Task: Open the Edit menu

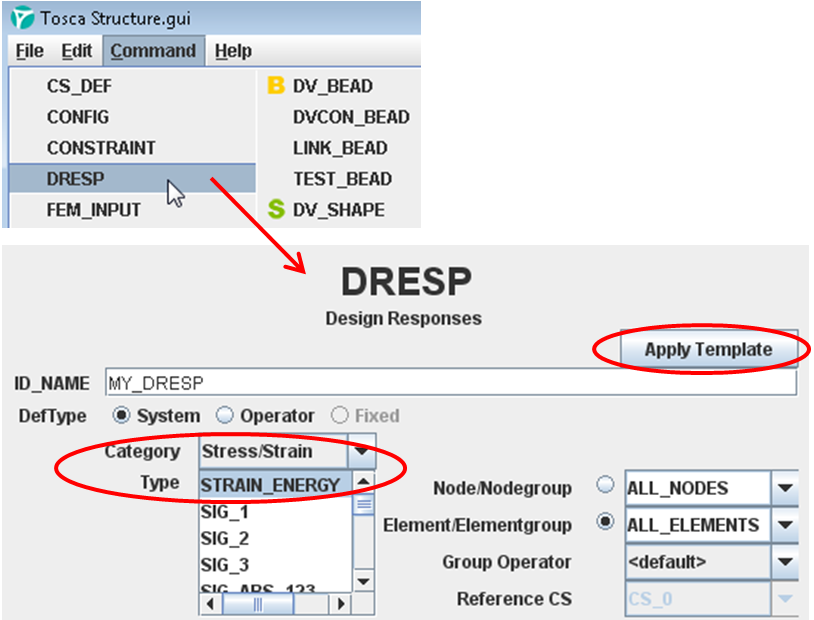Action: tap(77, 51)
